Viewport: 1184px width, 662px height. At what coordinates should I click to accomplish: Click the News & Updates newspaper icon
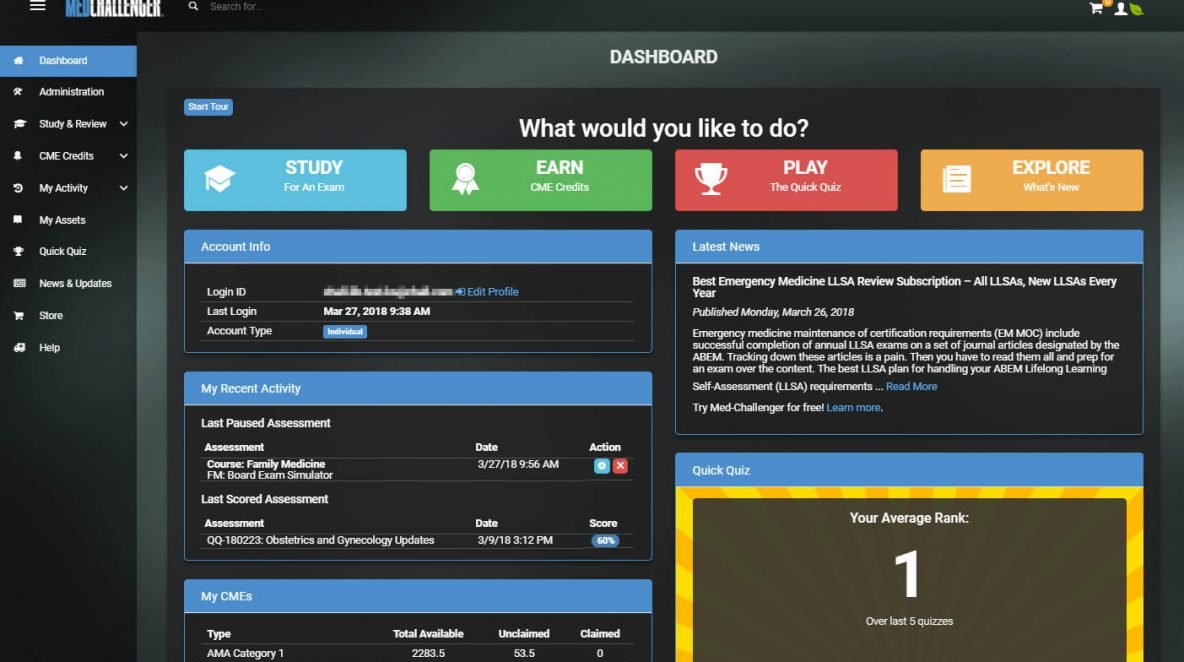19,283
